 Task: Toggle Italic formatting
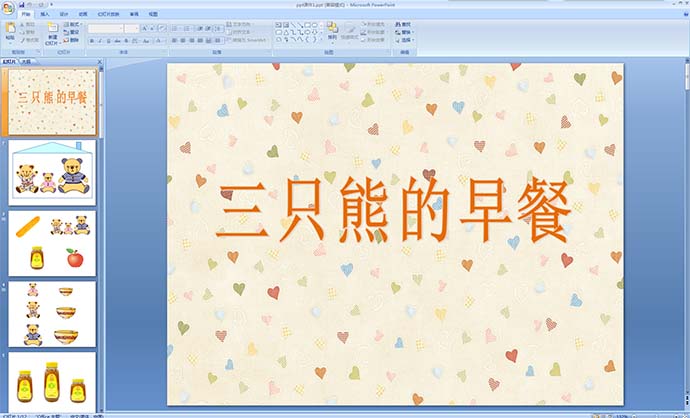click(100, 41)
